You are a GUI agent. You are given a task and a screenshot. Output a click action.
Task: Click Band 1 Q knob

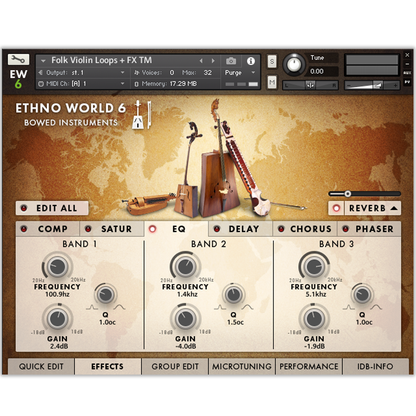105,295
